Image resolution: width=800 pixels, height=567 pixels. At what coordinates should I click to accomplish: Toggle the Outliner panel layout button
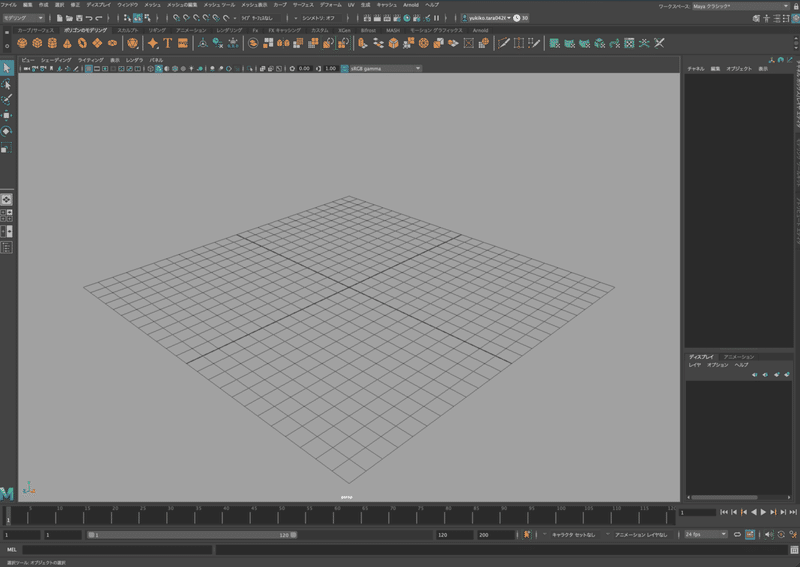point(7,248)
